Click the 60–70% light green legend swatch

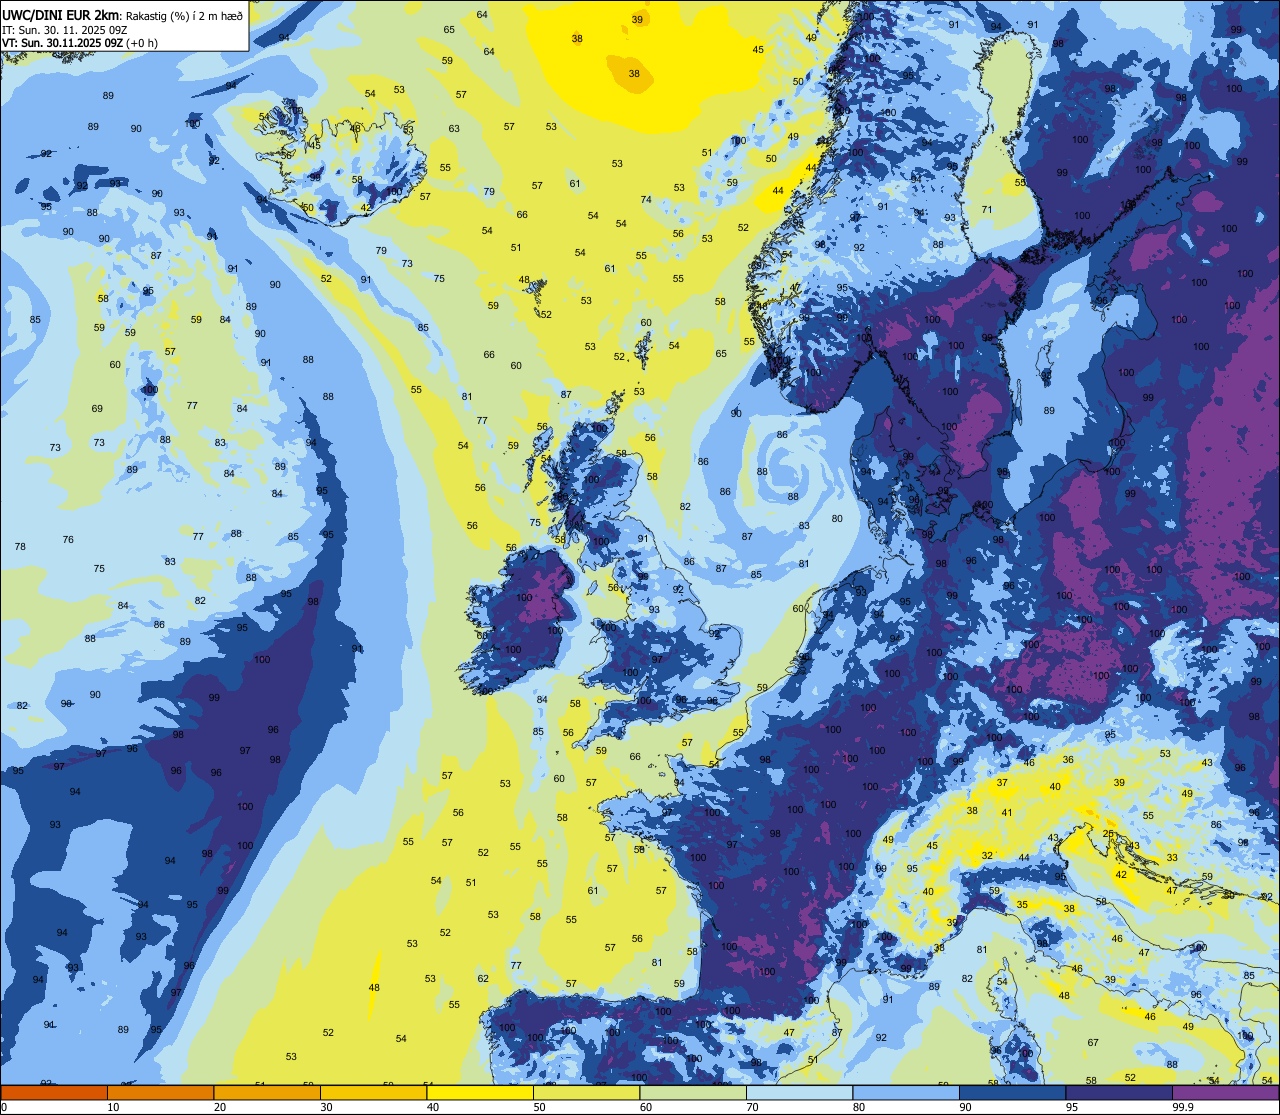(693, 1093)
